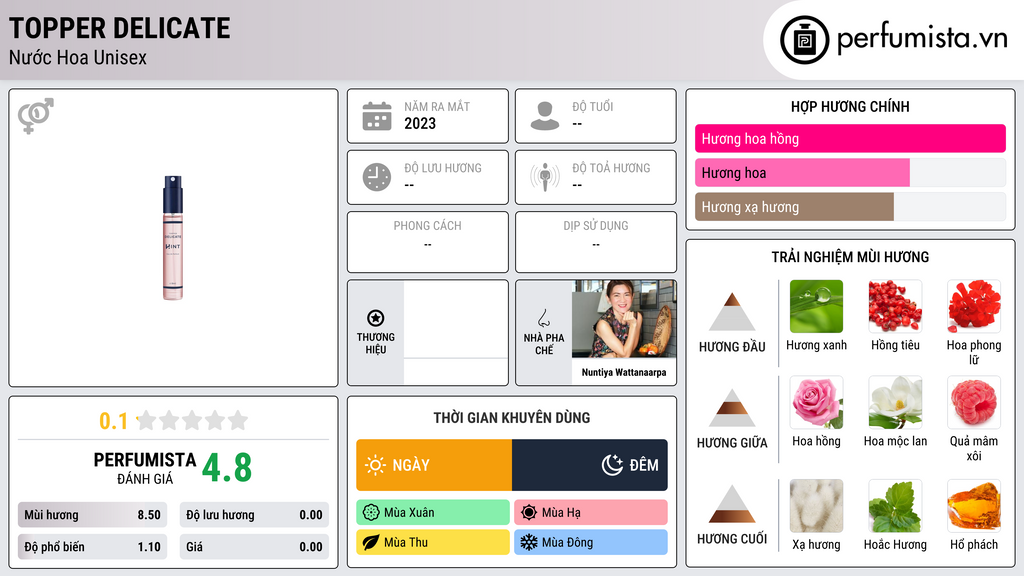Click the Hương xạ hương accord bar
Image resolution: width=1024 pixels, height=576 pixels.
pos(850,206)
